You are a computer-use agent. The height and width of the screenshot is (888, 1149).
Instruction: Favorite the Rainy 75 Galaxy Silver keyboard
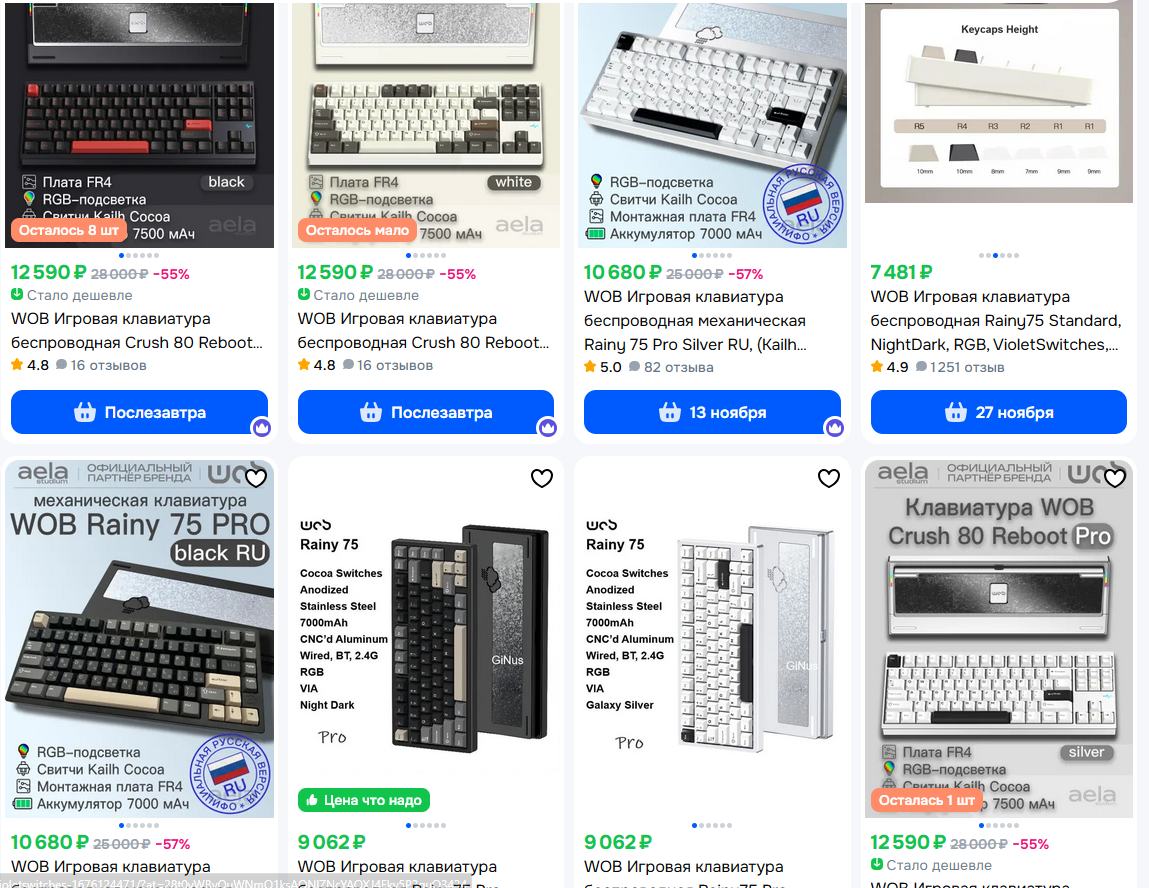click(829, 478)
